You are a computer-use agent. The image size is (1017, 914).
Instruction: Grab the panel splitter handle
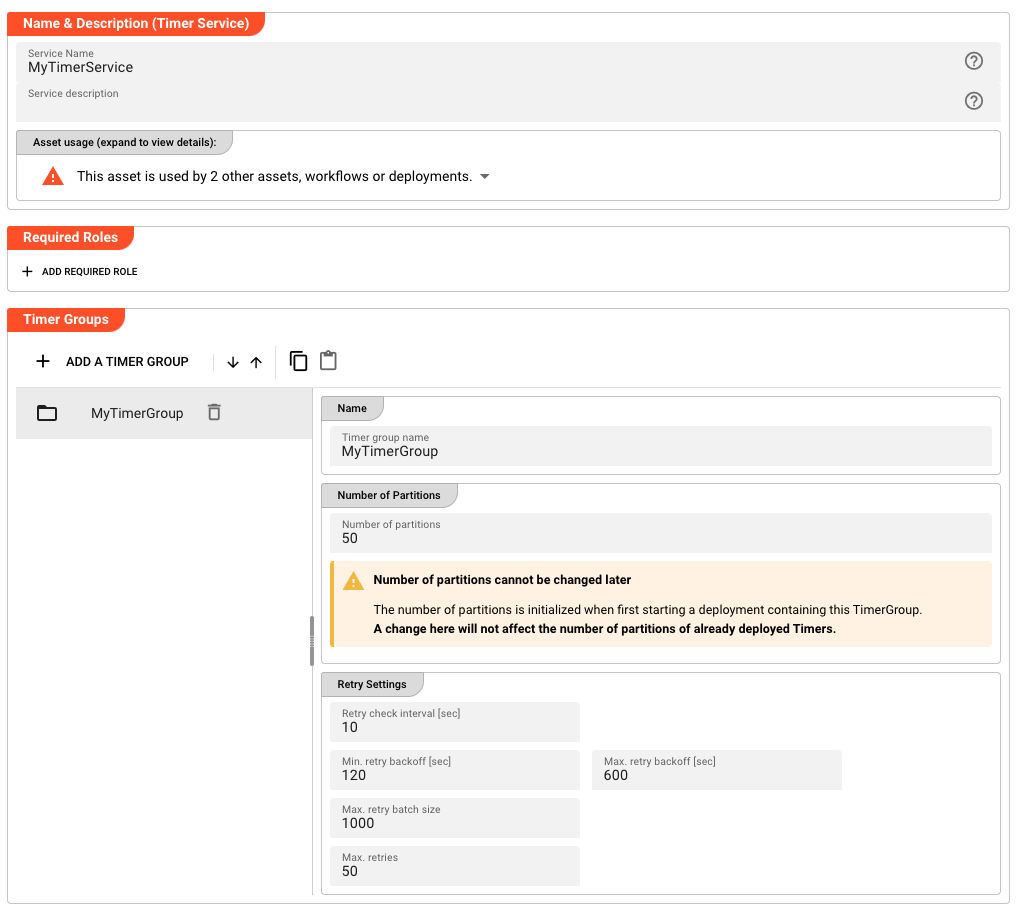click(x=312, y=641)
